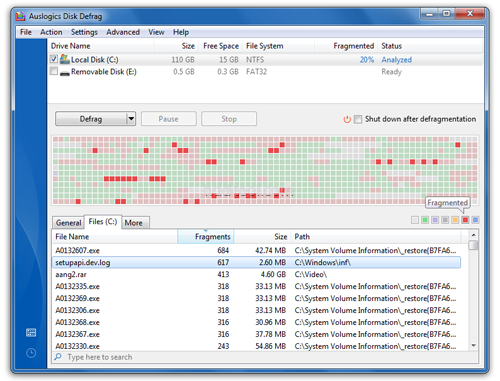Screen dimensions: 500x381
Task: Select file setupapi.dev.log
Action: (x=256, y=262)
